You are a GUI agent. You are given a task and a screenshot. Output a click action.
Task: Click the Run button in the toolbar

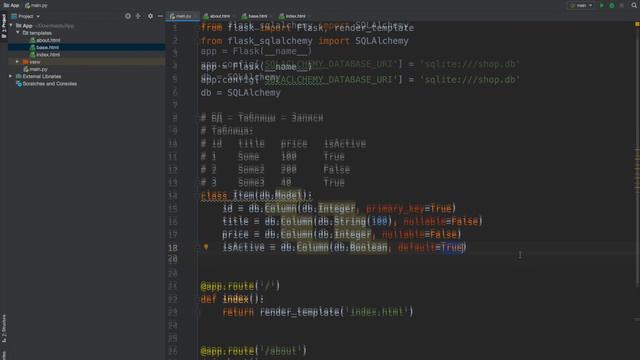(x=601, y=6)
